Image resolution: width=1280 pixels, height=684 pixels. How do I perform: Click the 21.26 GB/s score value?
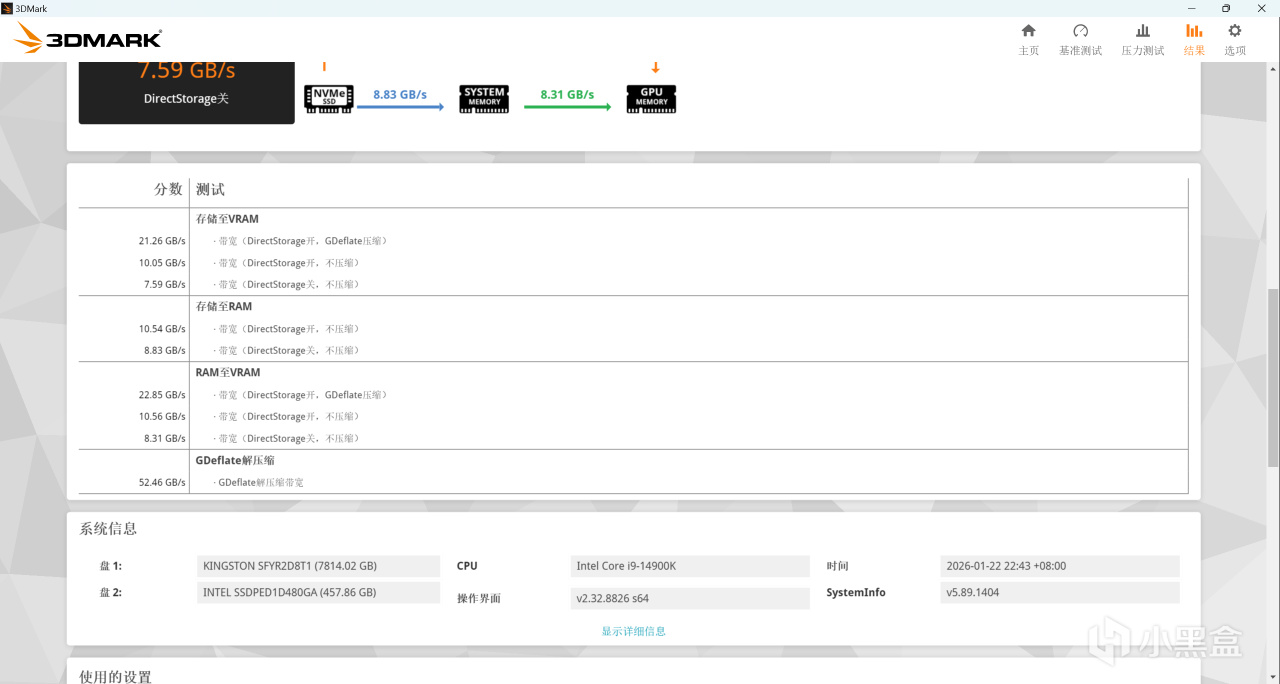click(162, 241)
